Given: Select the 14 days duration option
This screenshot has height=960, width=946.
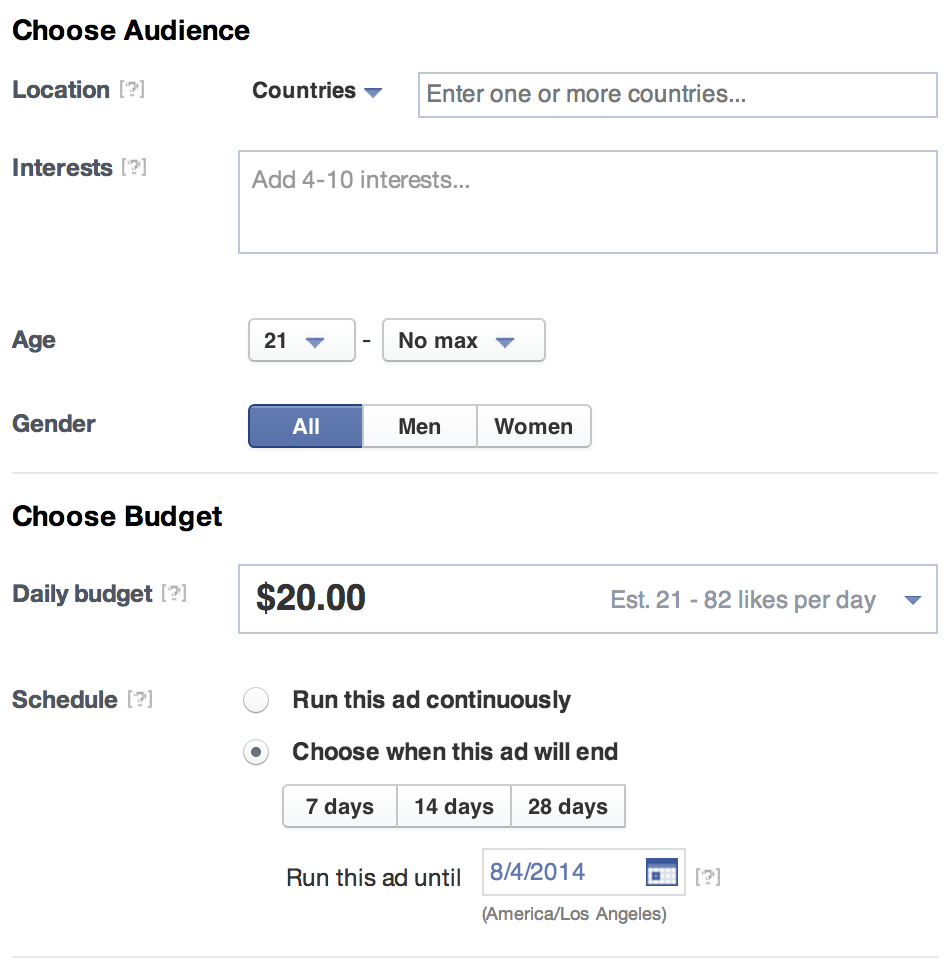Looking at the screenshot, I should [x=453, y=806].
